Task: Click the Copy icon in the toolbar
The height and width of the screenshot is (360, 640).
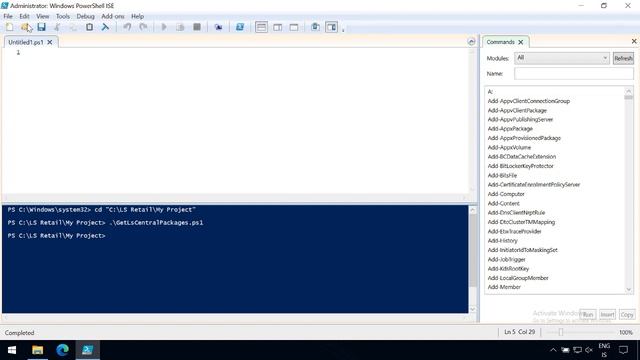Action: coord(73,27)
